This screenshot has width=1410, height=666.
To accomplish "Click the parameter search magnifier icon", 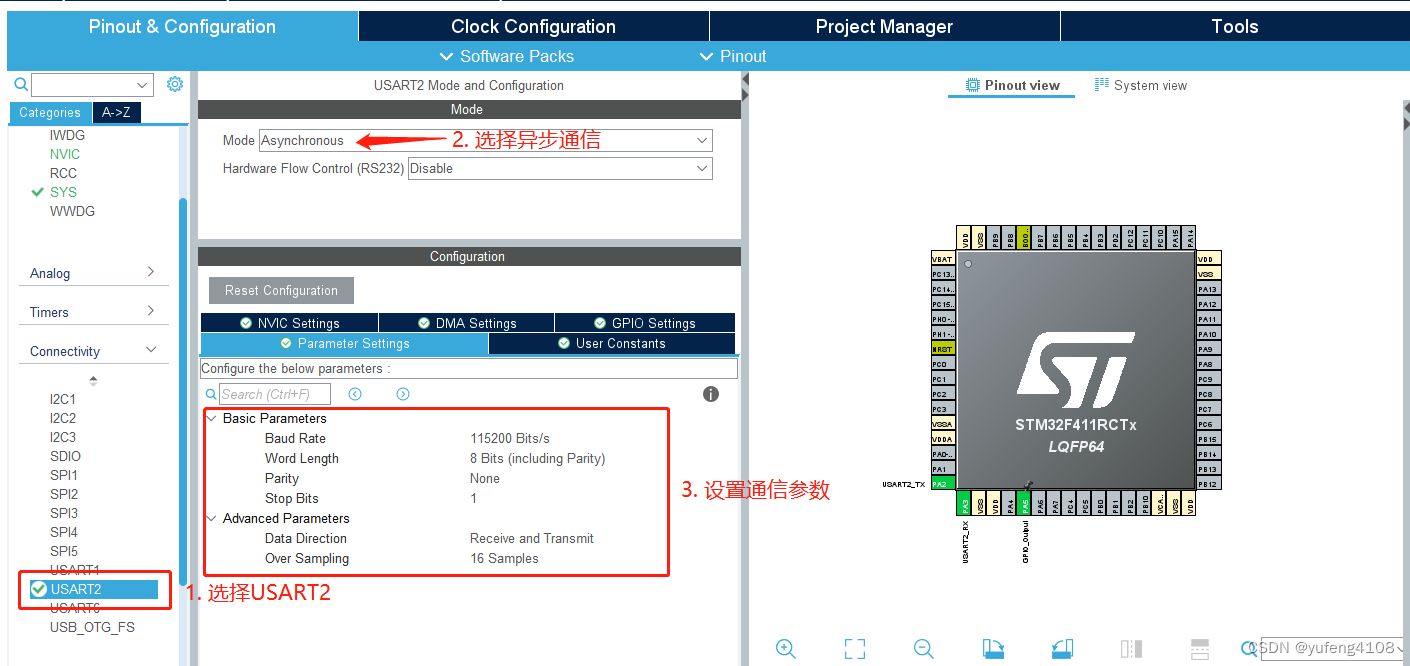I will click(210, 394).
